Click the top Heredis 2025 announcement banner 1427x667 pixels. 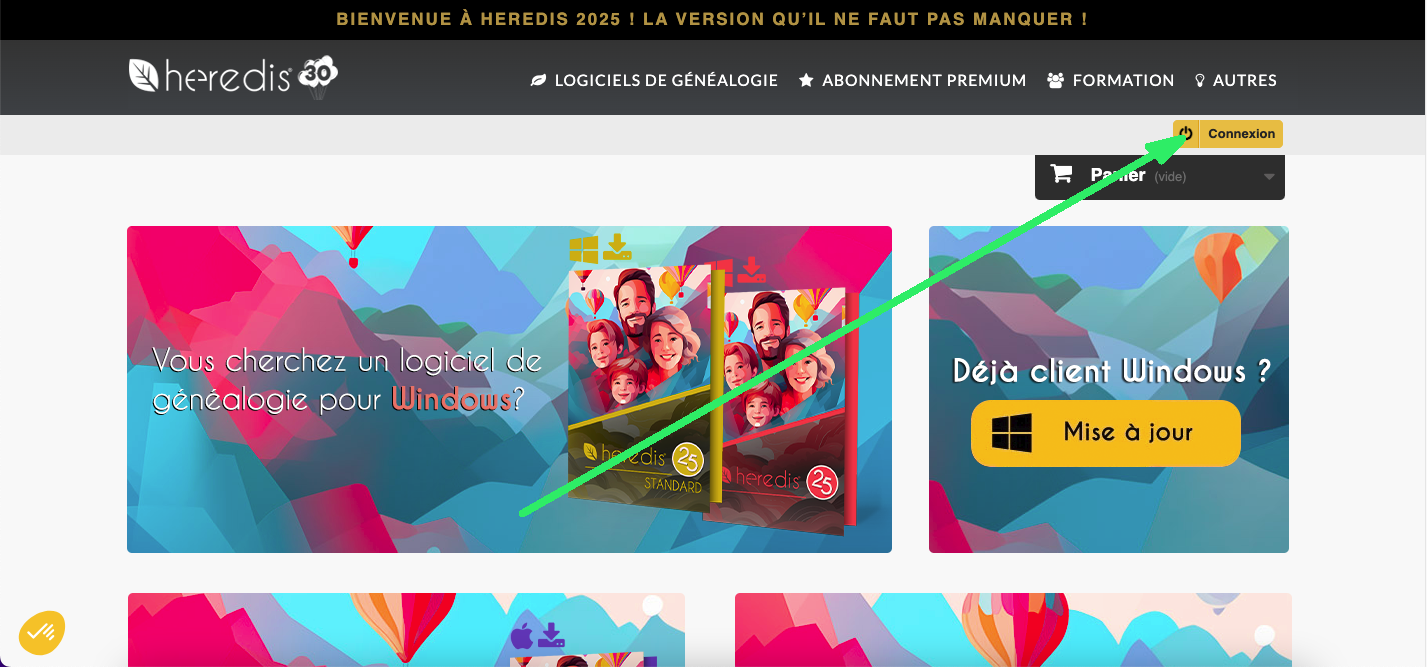[x=712, y=19]
